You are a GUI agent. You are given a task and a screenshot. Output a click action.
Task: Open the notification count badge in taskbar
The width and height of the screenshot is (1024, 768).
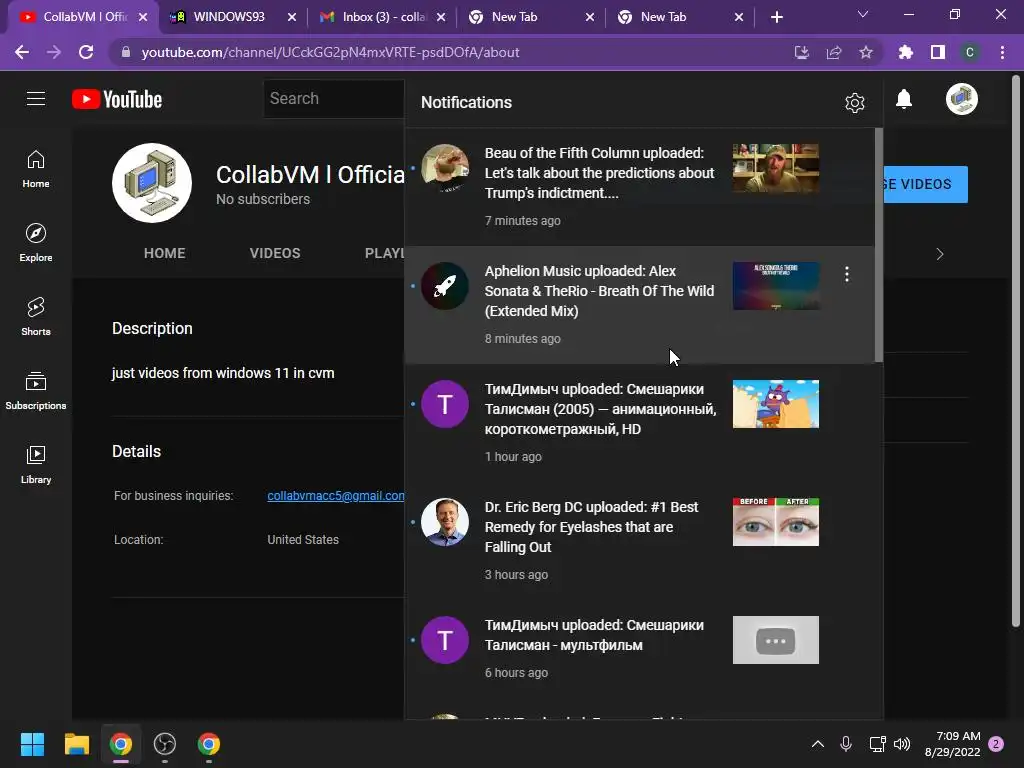(x=996, y=744)
